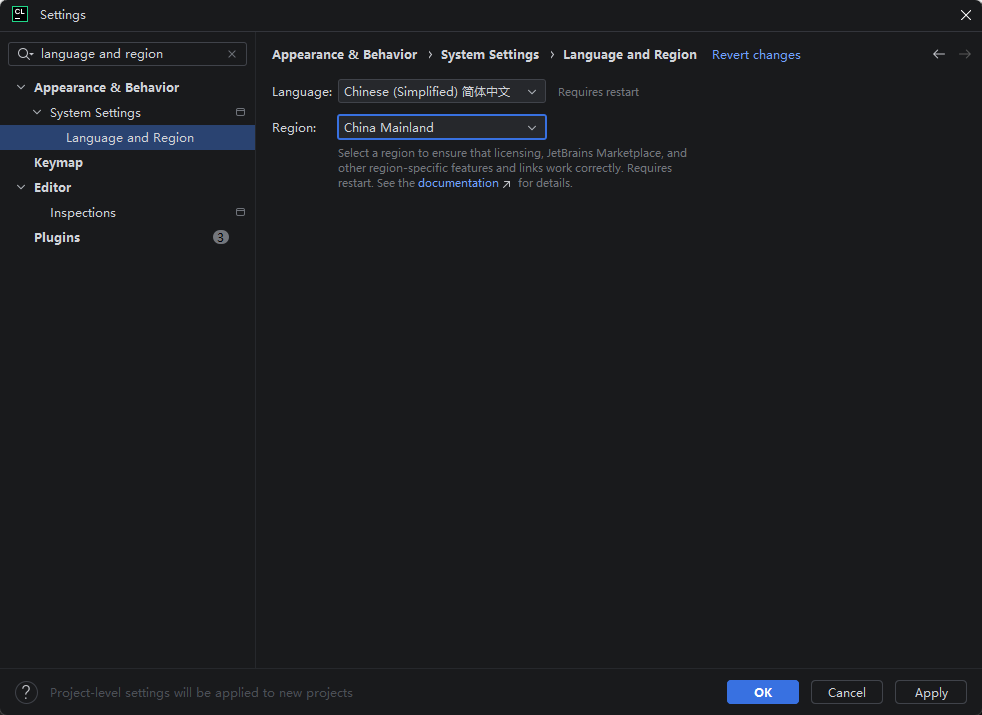Viewport: 982px width, 715px height.
Task: Open the documentation link
Action: [458, 183]
